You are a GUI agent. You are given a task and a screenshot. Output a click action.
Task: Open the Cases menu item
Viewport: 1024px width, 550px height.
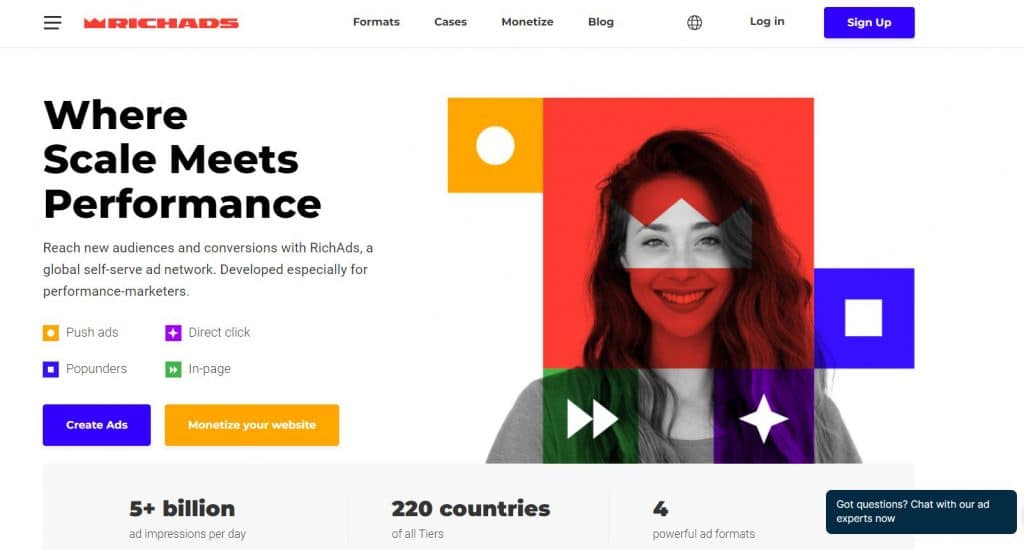coord(451,22)
